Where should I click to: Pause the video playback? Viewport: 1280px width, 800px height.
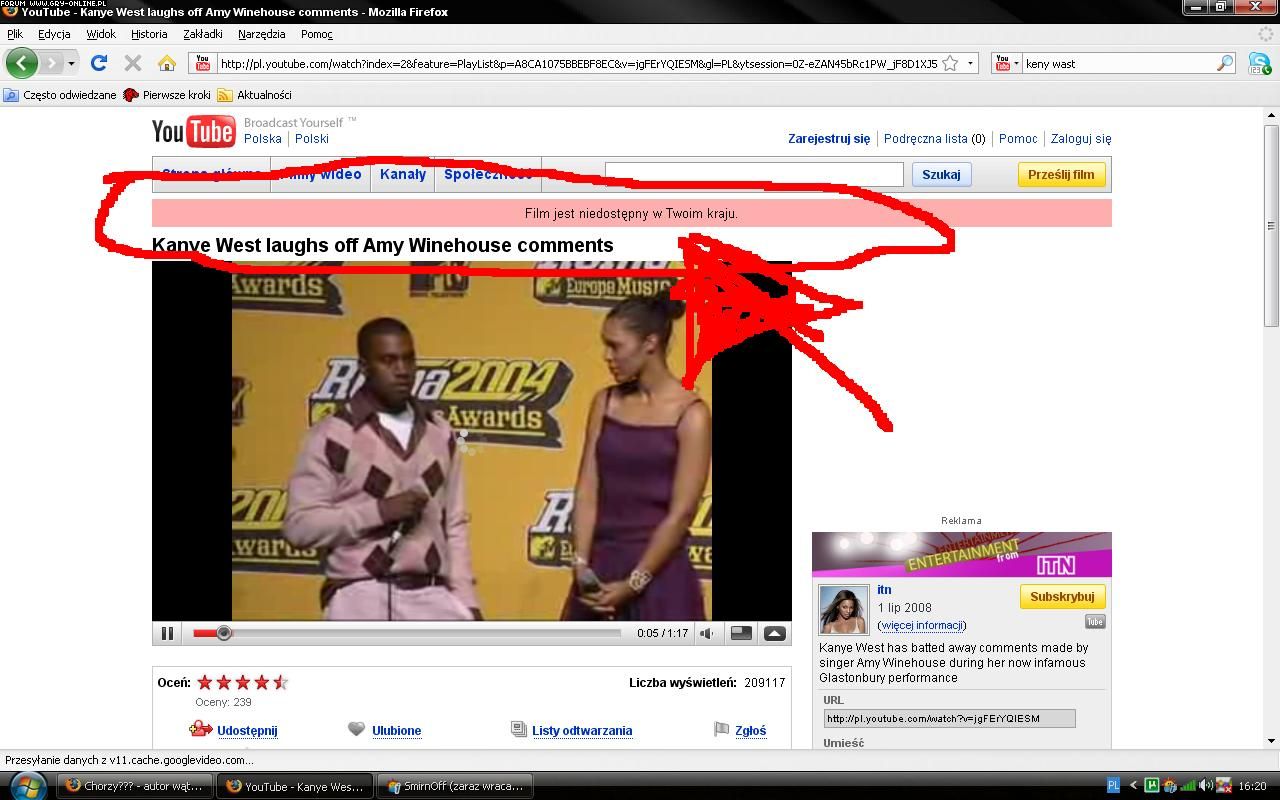click(x=167, y=633)
